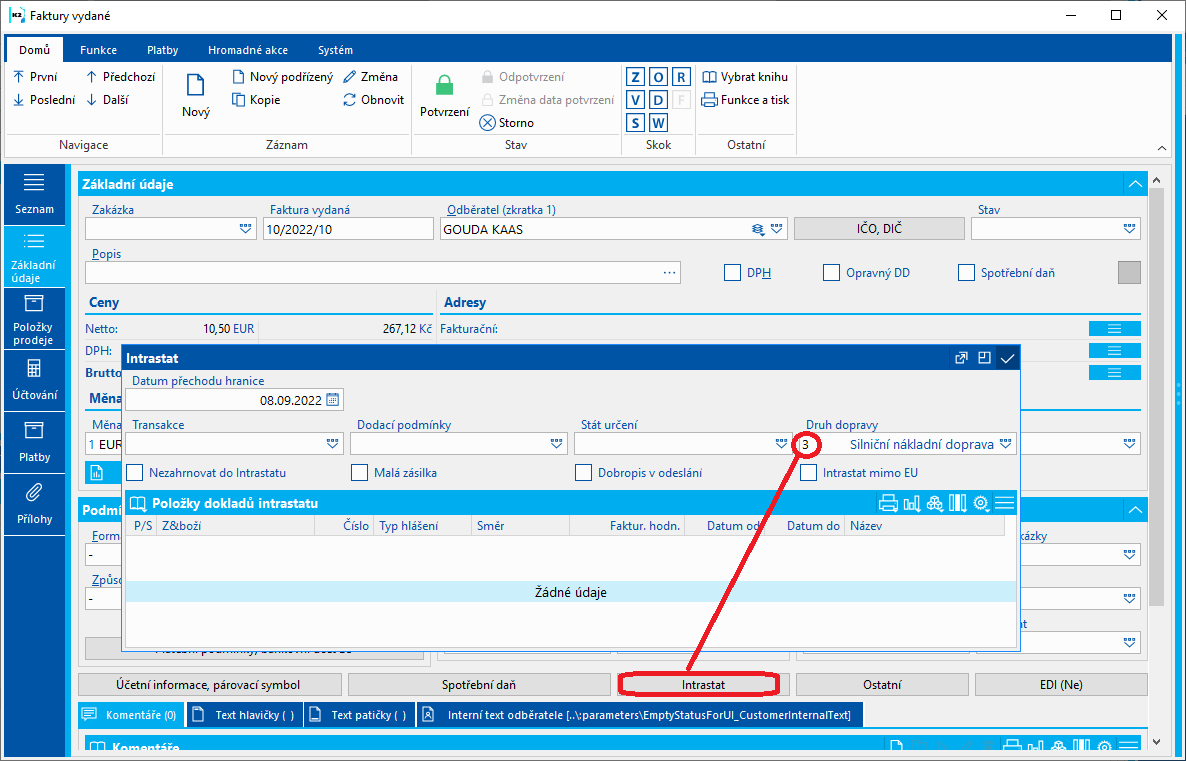Open Přílohy attachments in sidebar
The image size is (1186, 761).
click(34, 505)
